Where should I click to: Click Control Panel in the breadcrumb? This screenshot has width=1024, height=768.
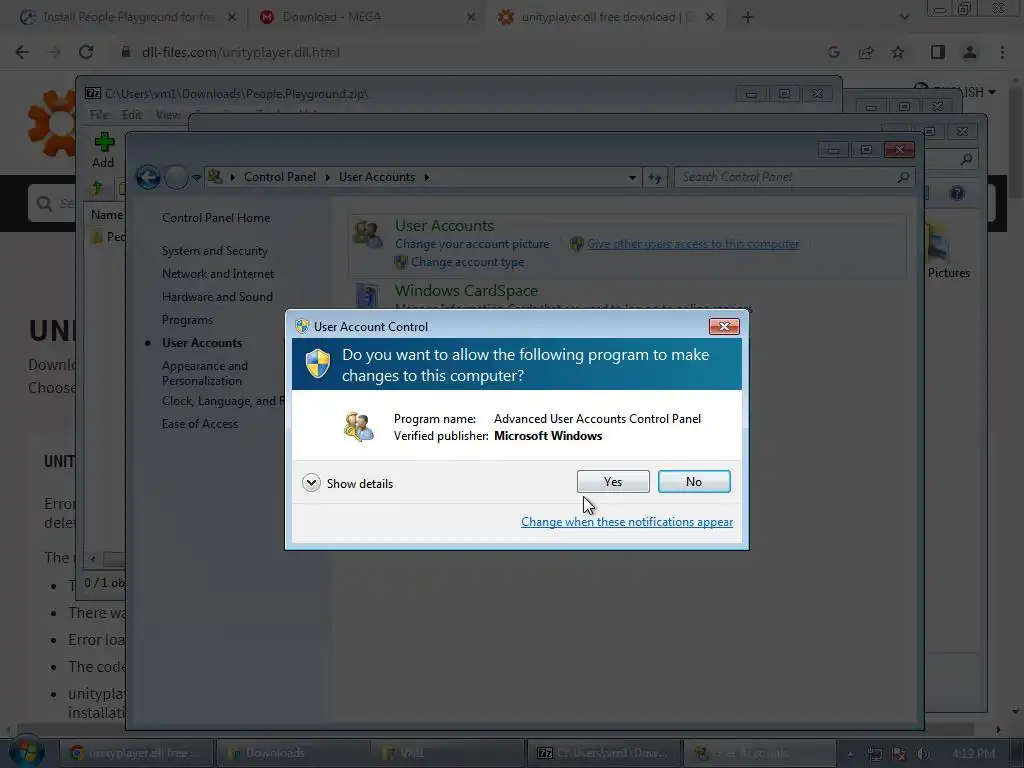click(280, 177)
